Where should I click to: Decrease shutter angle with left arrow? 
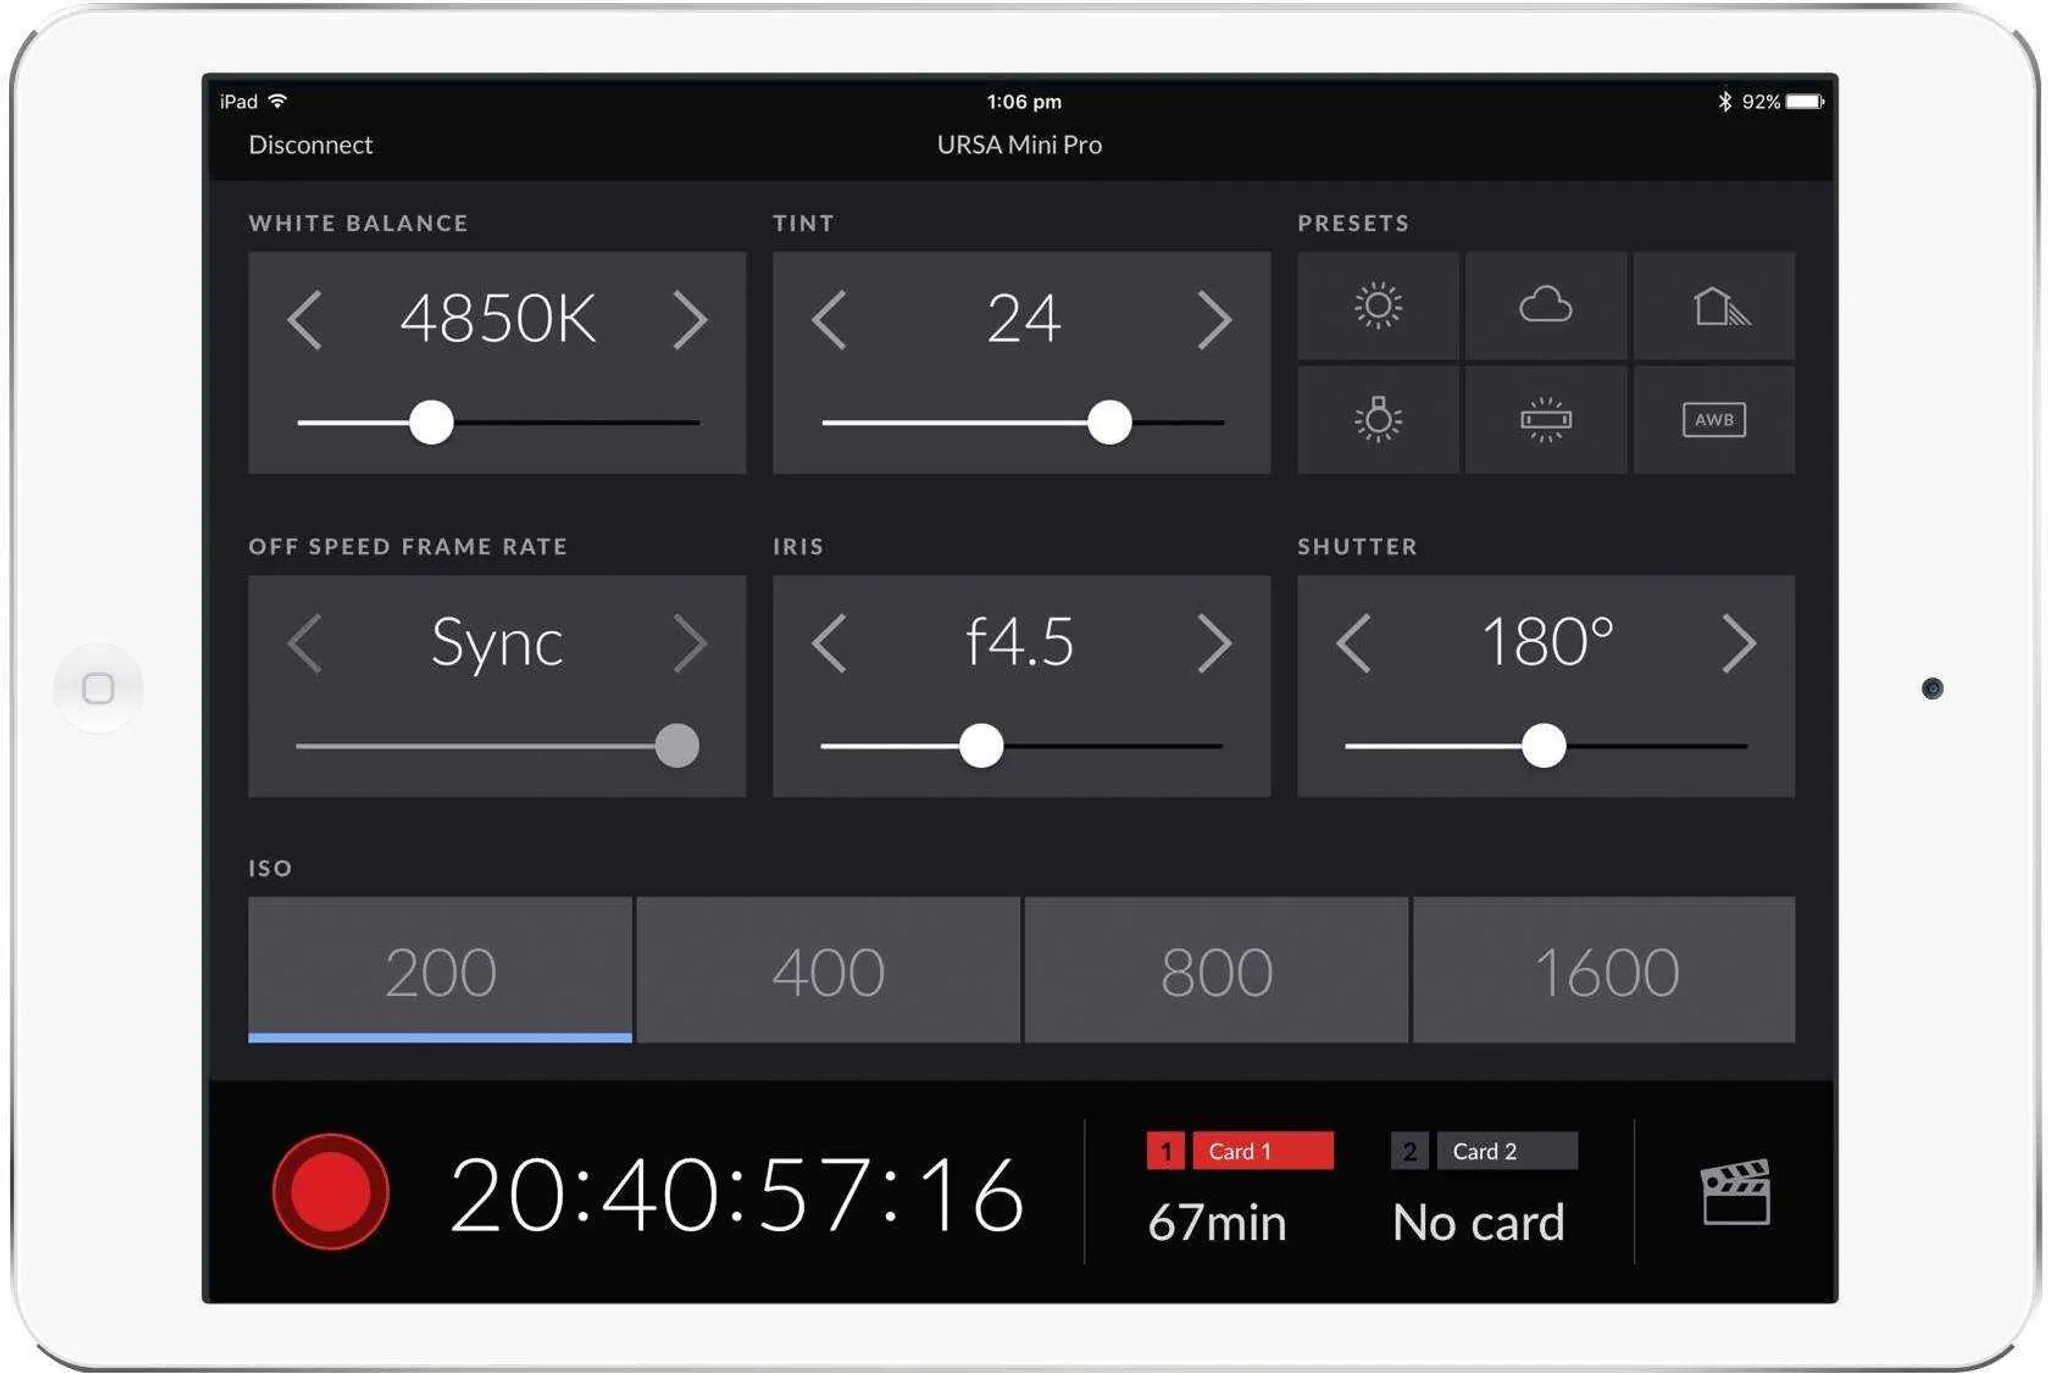pos(1353,643)
